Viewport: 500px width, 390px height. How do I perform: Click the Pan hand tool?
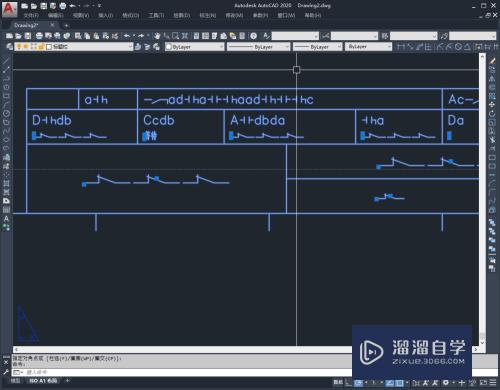pos(157,36)
